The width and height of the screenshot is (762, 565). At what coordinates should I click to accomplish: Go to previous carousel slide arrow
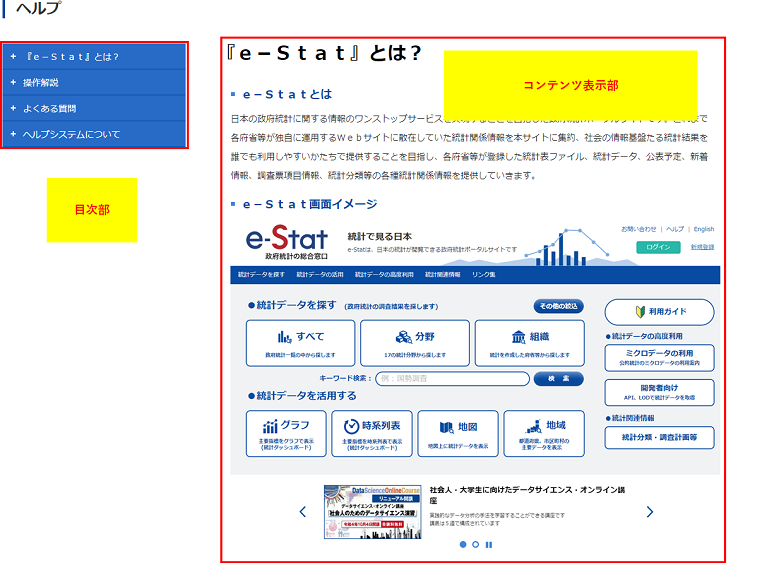[x=303, y=512]
